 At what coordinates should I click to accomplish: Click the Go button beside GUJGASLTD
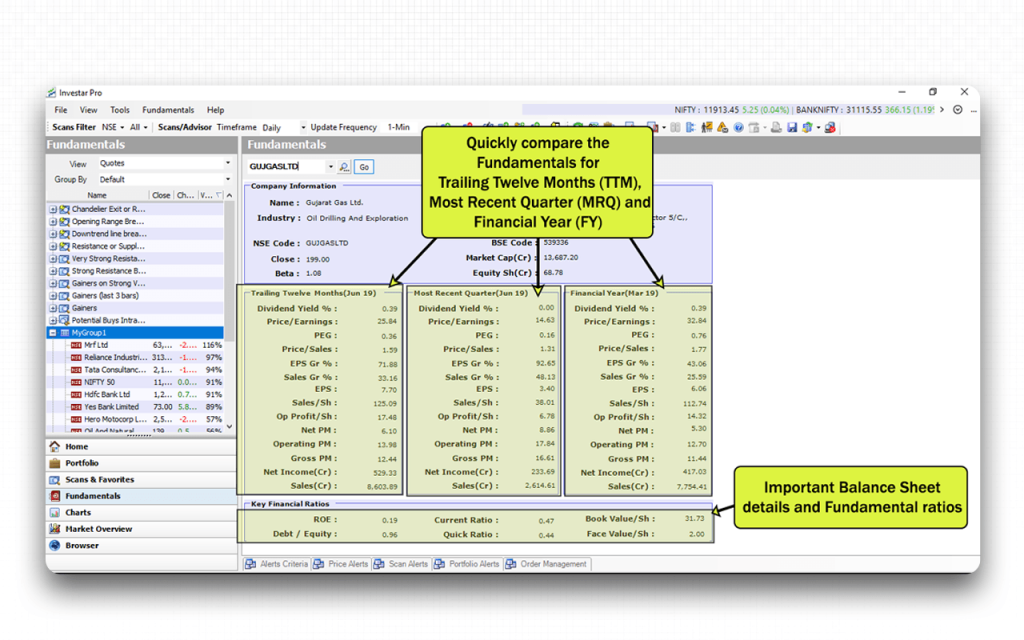[x=364, y=167]
